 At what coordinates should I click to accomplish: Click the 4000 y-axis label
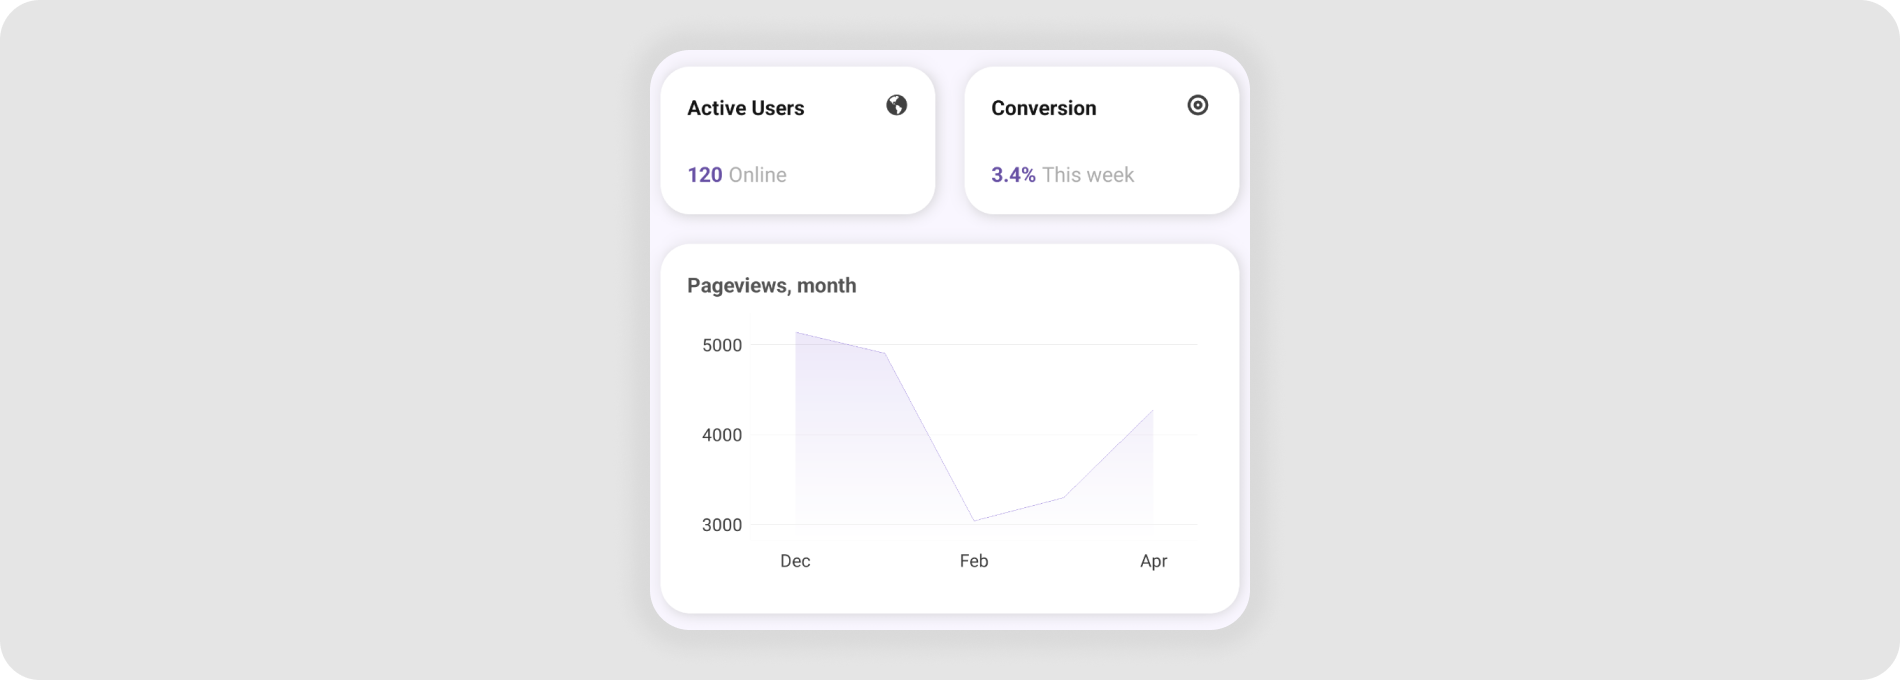(x=722, y=435)
